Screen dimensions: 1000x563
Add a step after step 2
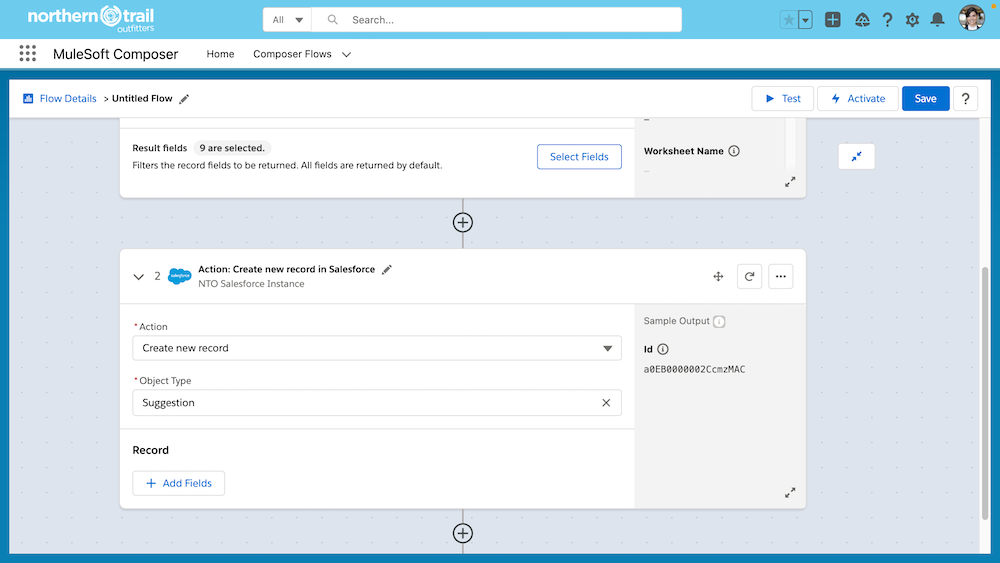[462, 533]
